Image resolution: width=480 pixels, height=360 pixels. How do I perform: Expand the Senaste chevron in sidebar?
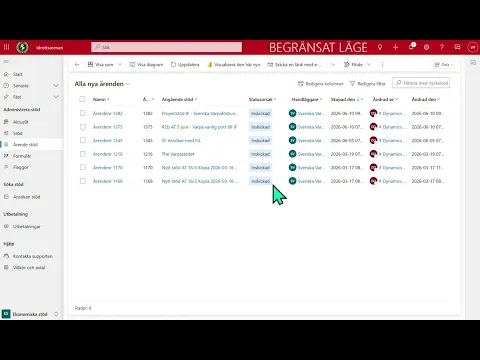(x=56, y=86)
